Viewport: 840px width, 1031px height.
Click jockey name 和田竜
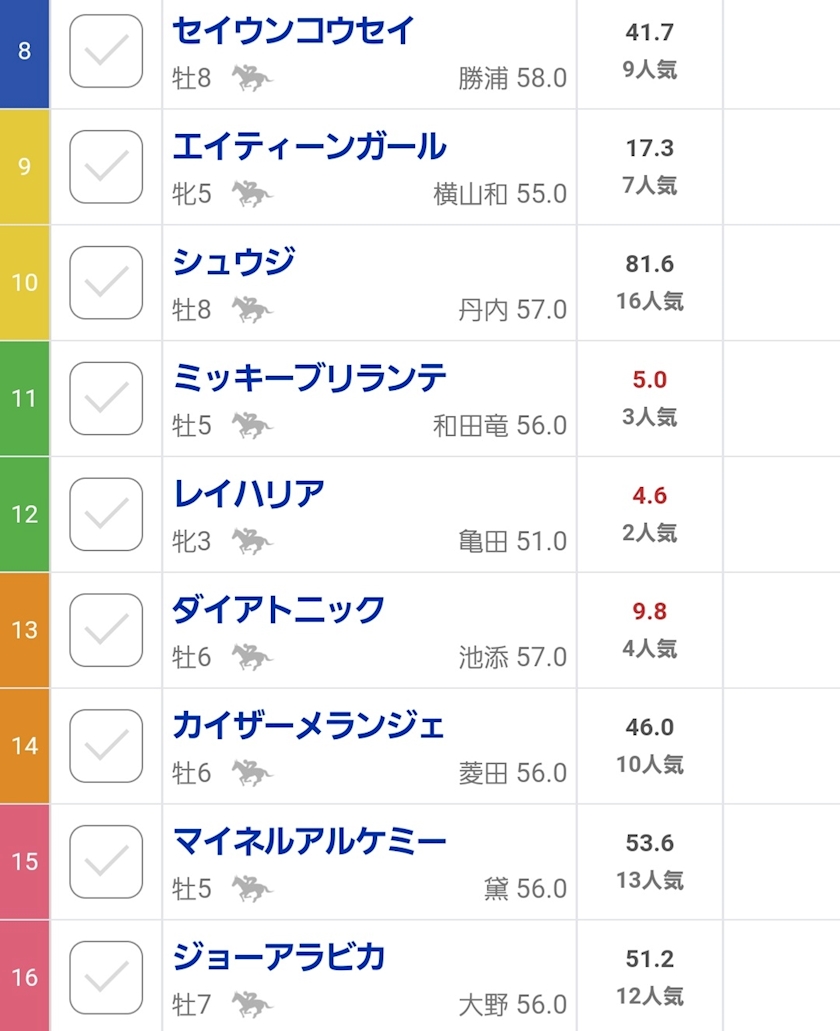[x=471, y=426]
